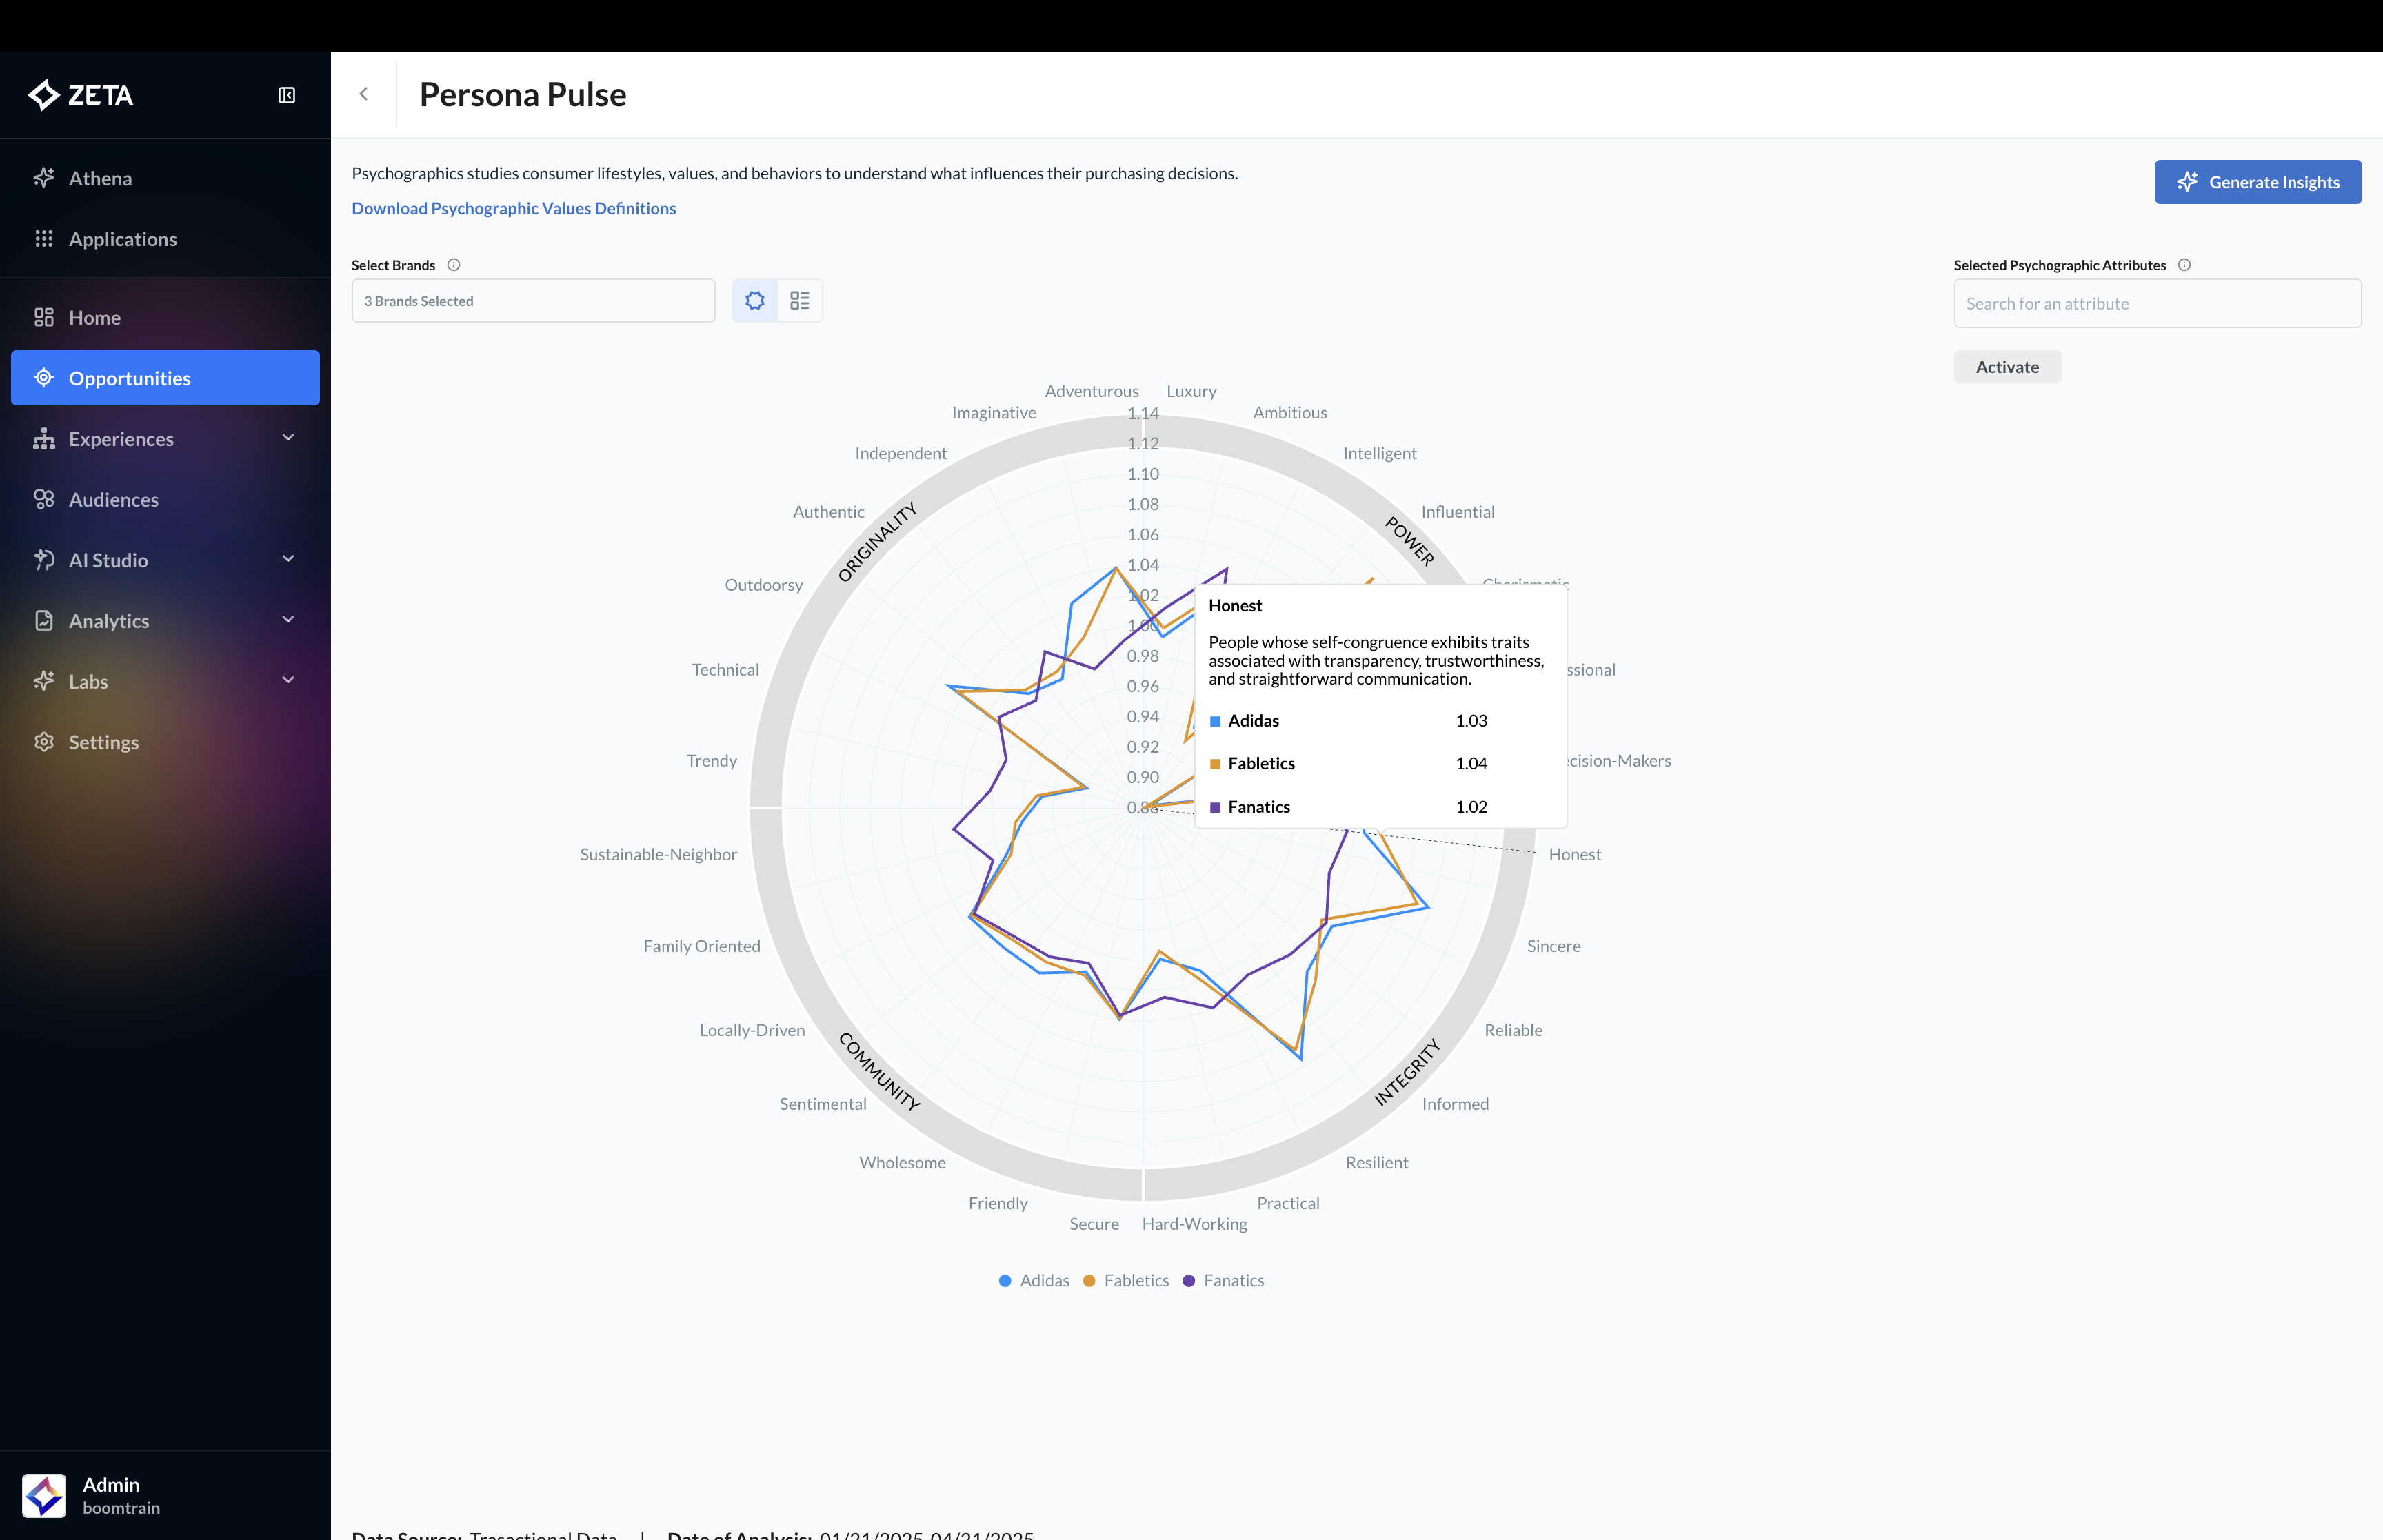2383x1540 pixels.
Task: Click the Athena sparkle icon
Action: [x=44, y=178]
